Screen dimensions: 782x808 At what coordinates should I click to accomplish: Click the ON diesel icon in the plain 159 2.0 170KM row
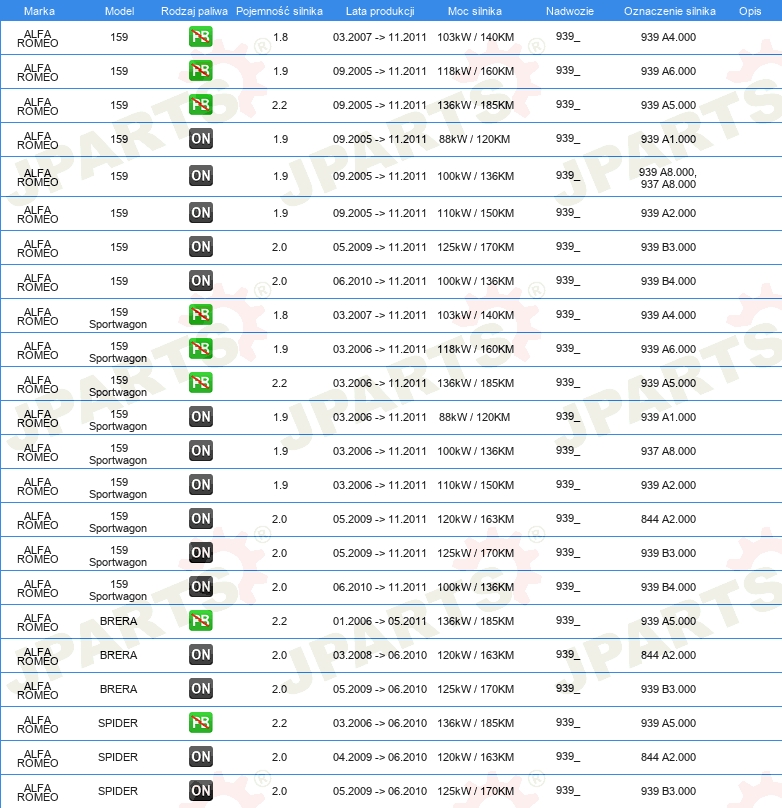click(201, 247)
